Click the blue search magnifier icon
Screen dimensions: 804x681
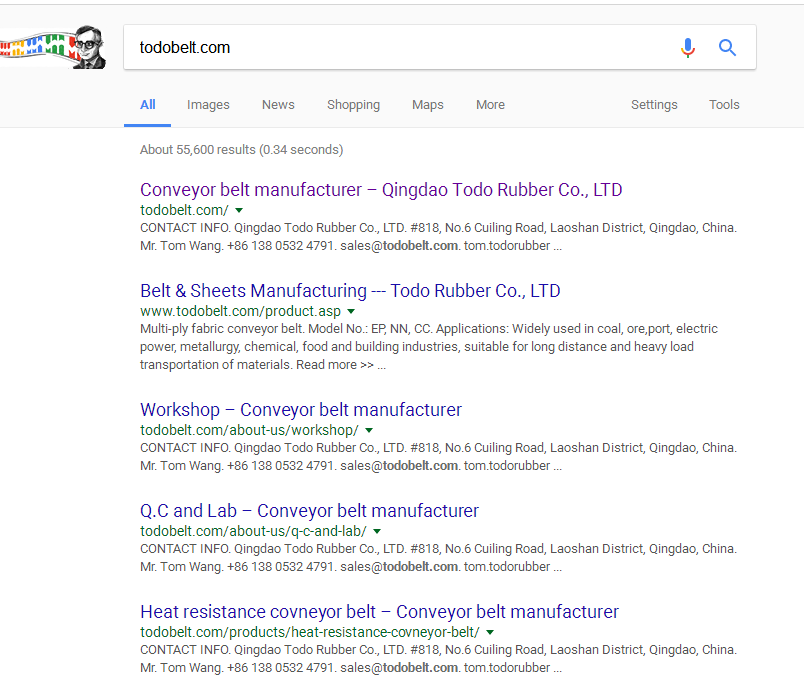[x=727, y=48]
